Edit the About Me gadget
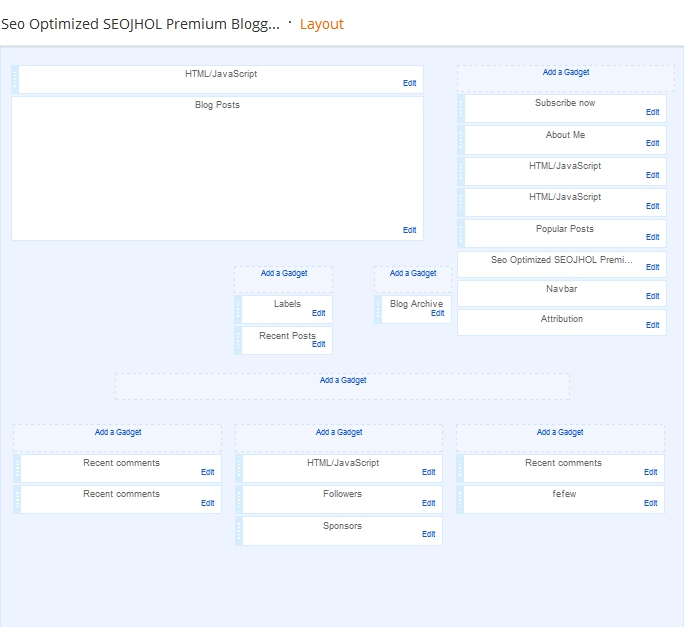 click(x=652, y=143)
